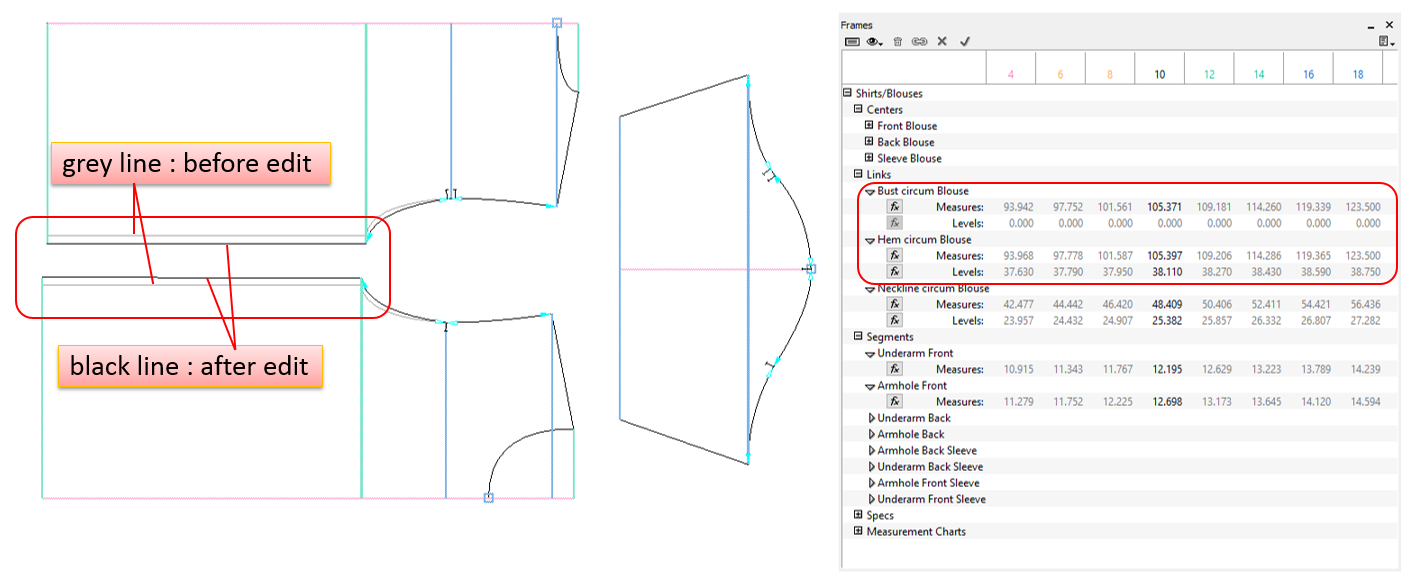Image resolution: width=1419 pixels, height=587 pixels.
Task: Select the size 16 column header
Action: [x=1308, y=75]
